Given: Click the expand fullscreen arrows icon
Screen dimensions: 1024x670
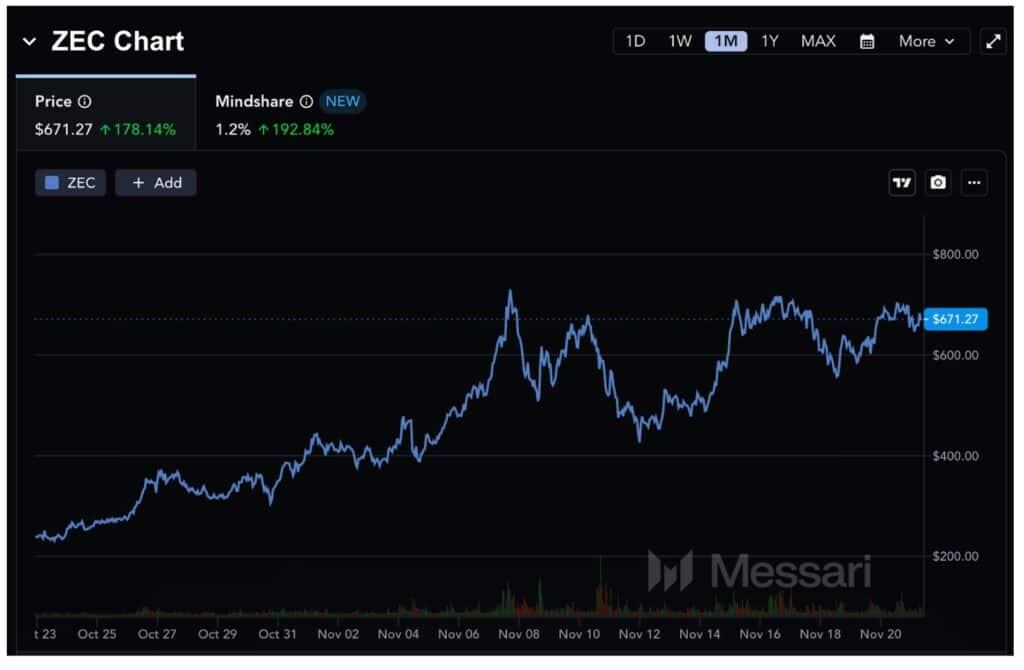Looking at the screenshot, I should (x=993, y=41).
